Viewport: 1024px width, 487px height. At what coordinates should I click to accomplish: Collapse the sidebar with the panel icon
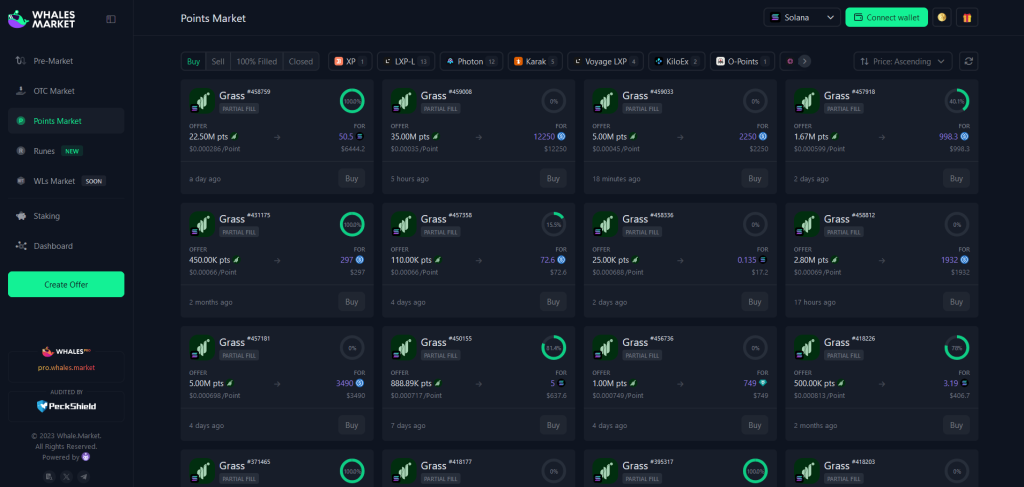pyautogui.click(x=111, y=20)
